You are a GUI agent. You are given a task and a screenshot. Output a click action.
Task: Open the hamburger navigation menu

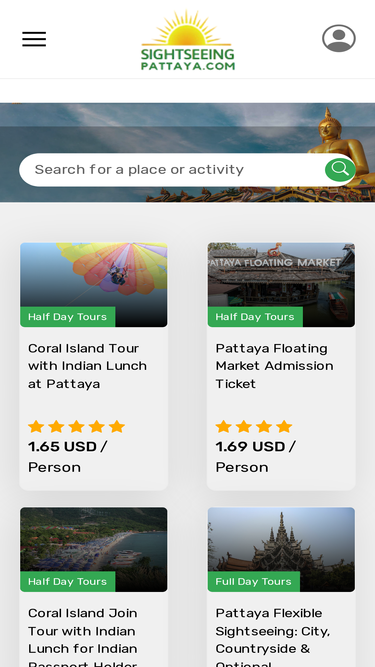pos(34,39)
